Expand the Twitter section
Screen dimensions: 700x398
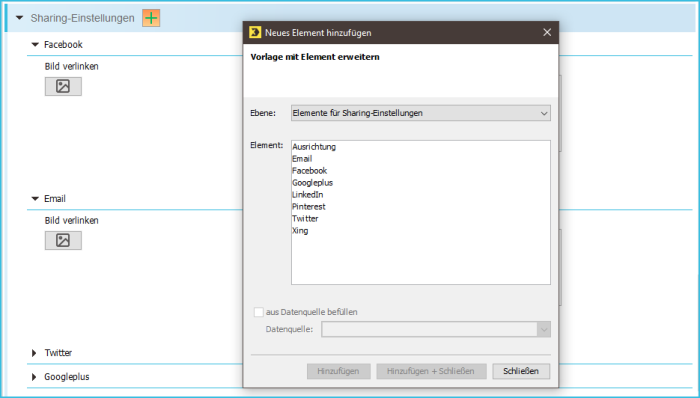point(34,353)
